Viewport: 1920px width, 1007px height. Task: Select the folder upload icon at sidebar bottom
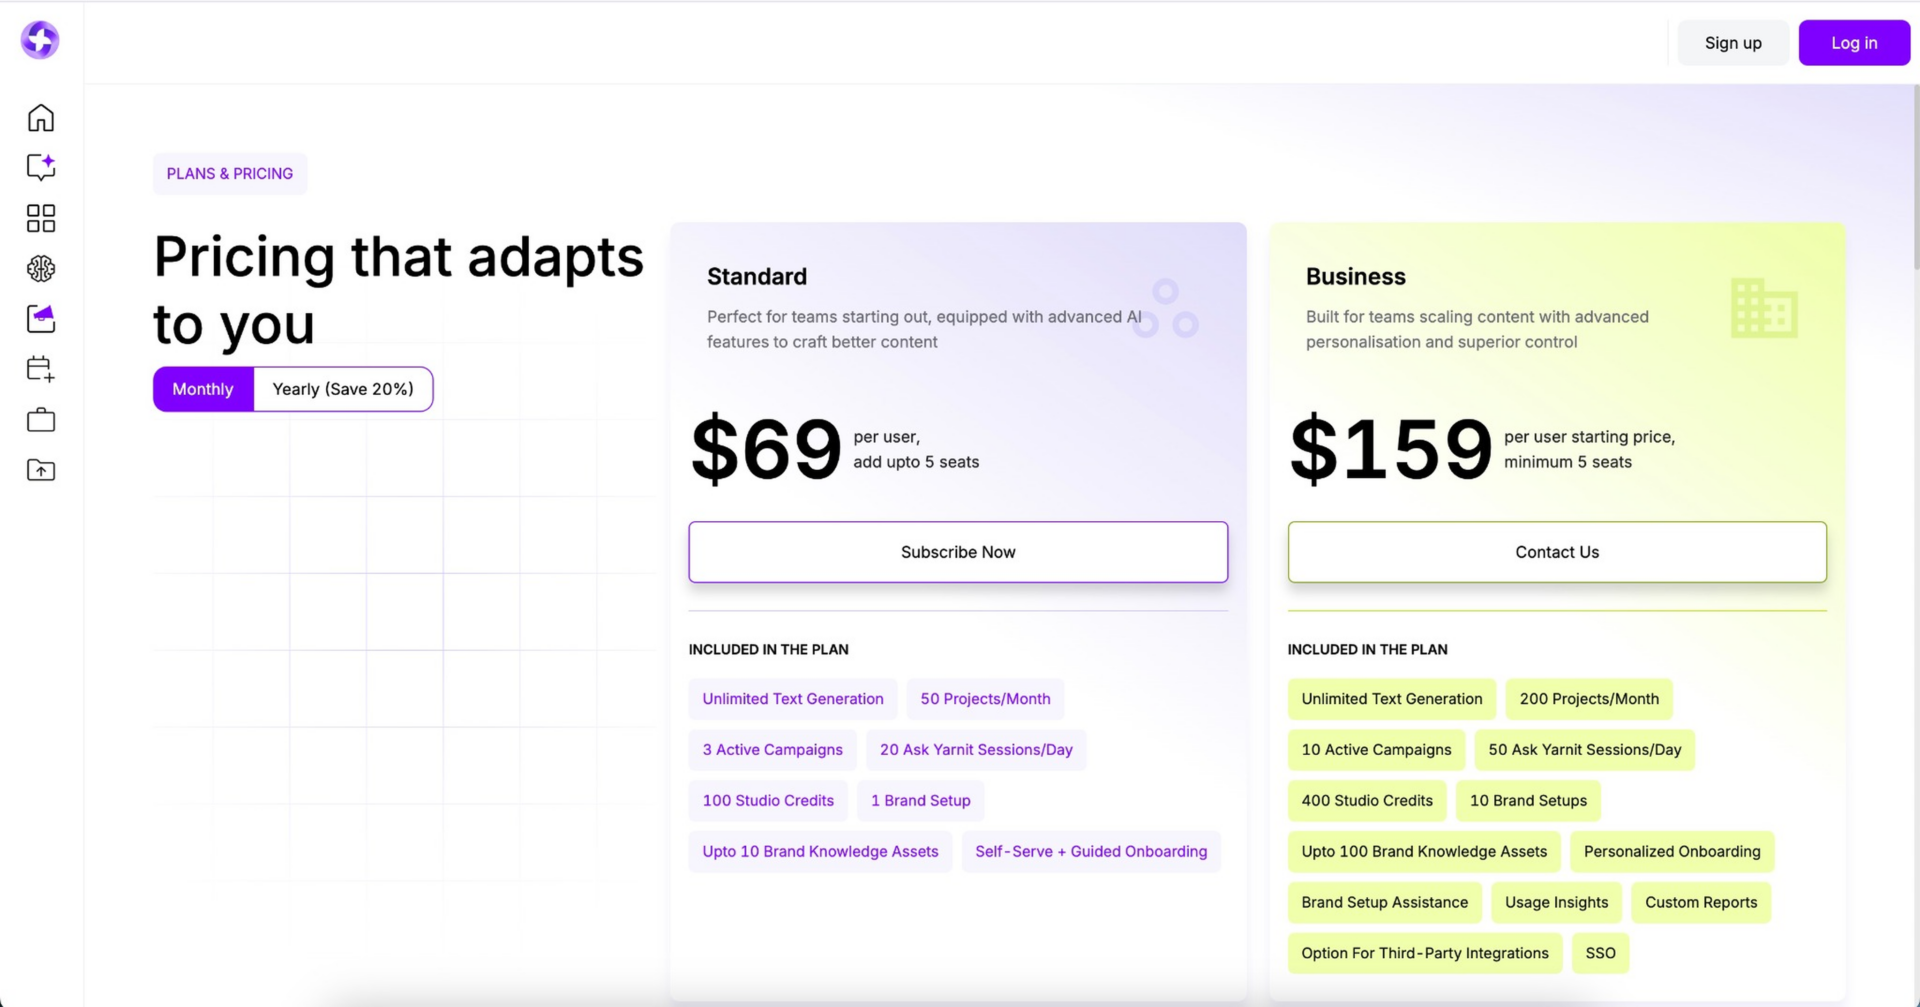pos(40,470)
